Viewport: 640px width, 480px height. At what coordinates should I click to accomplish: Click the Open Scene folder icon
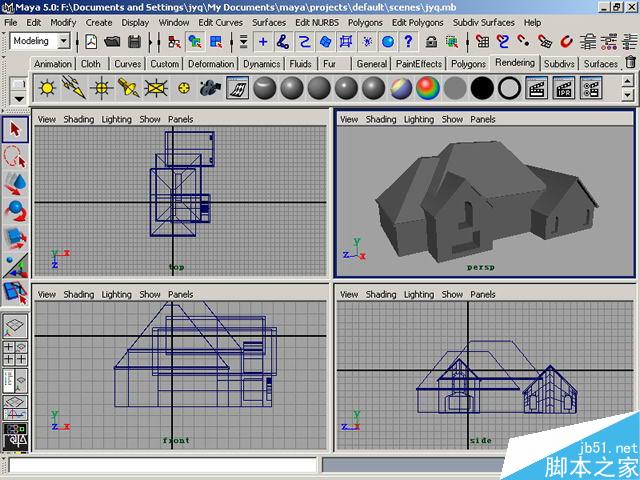coord(112,42)
